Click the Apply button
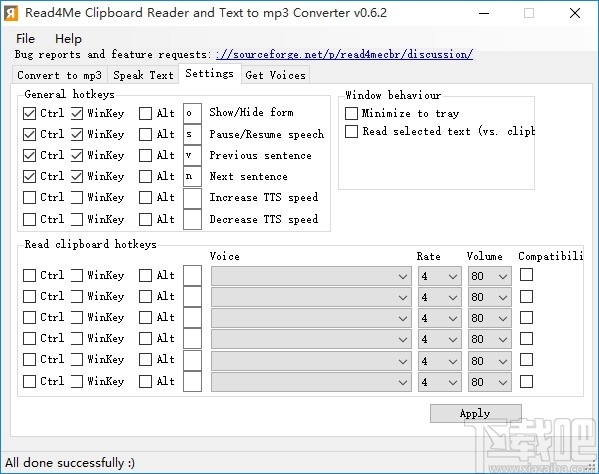The height and width of the screenshot is (474, 599). 476,413
